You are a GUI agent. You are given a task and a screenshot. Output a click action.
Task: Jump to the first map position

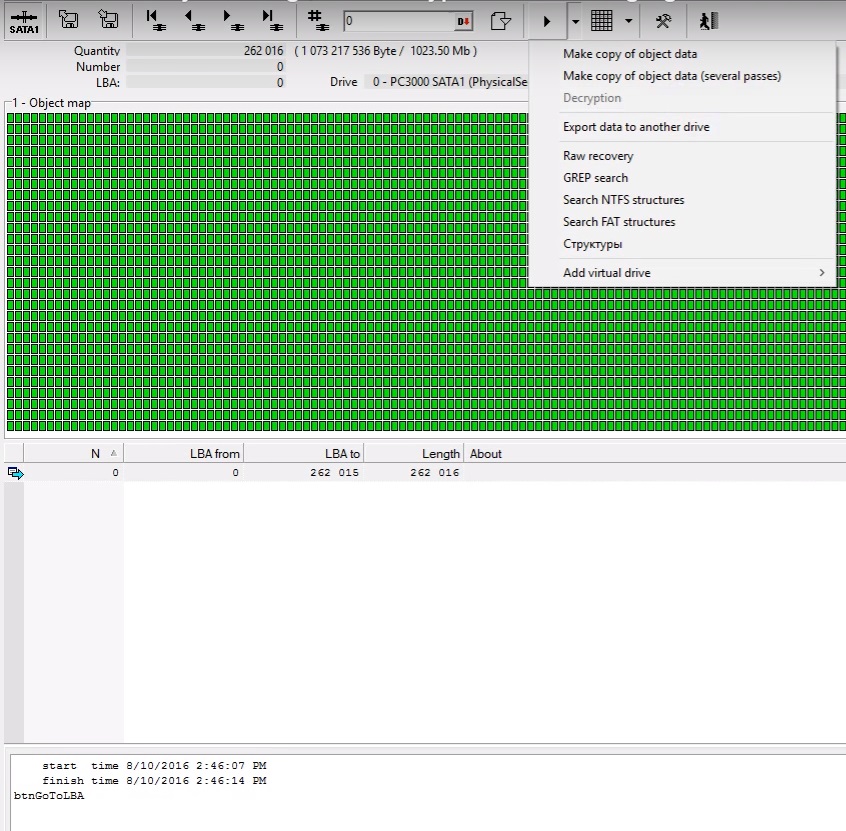[153, 20]
